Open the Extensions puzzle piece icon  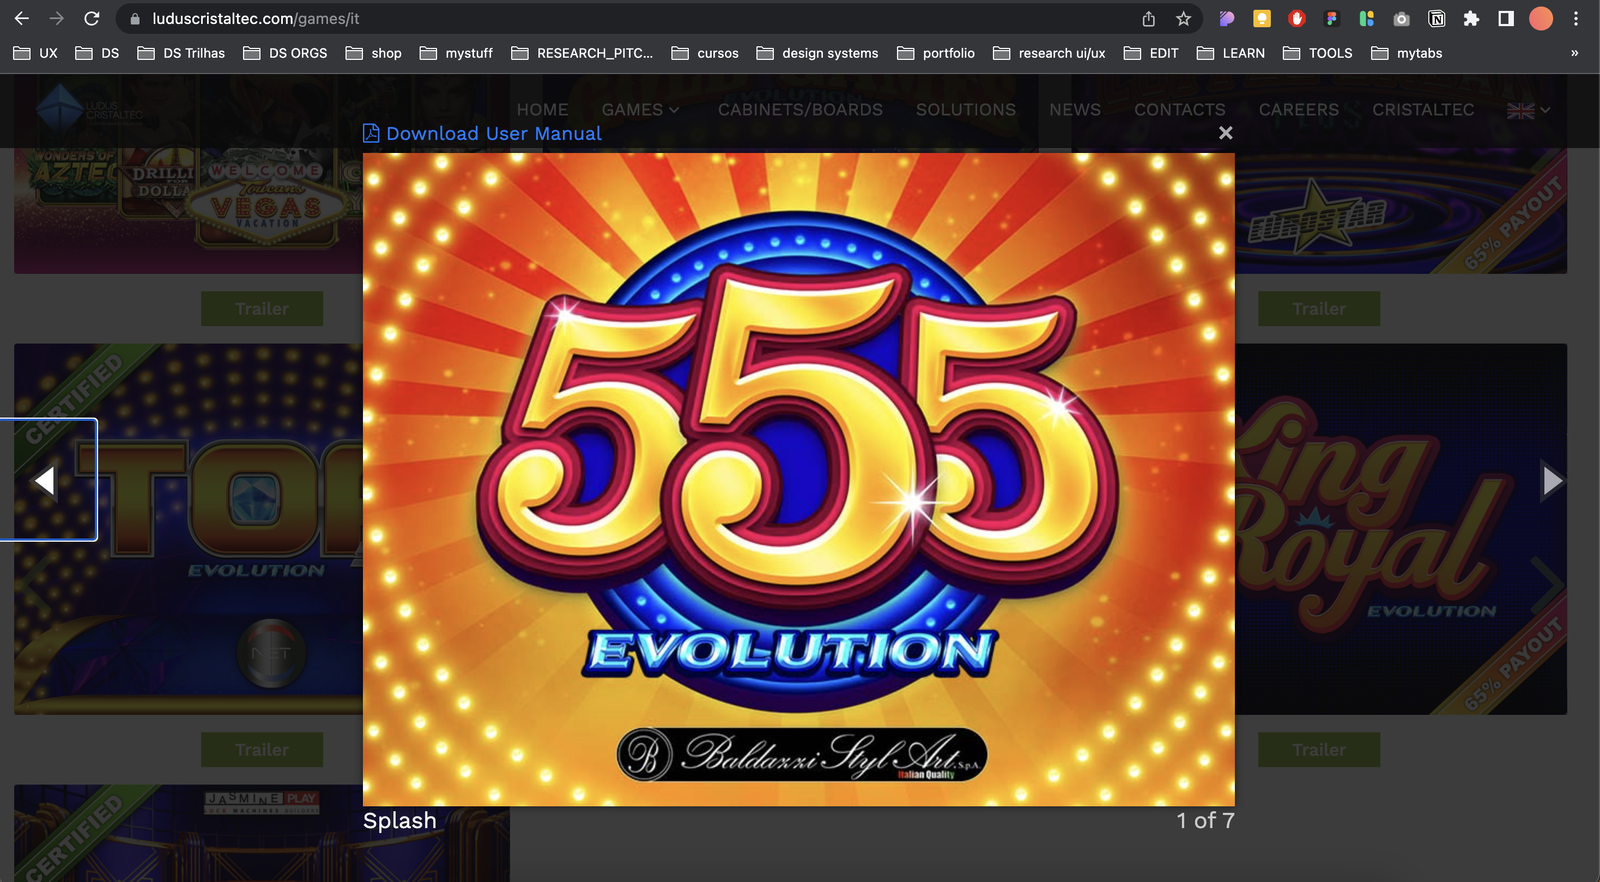click(1471, 19)
